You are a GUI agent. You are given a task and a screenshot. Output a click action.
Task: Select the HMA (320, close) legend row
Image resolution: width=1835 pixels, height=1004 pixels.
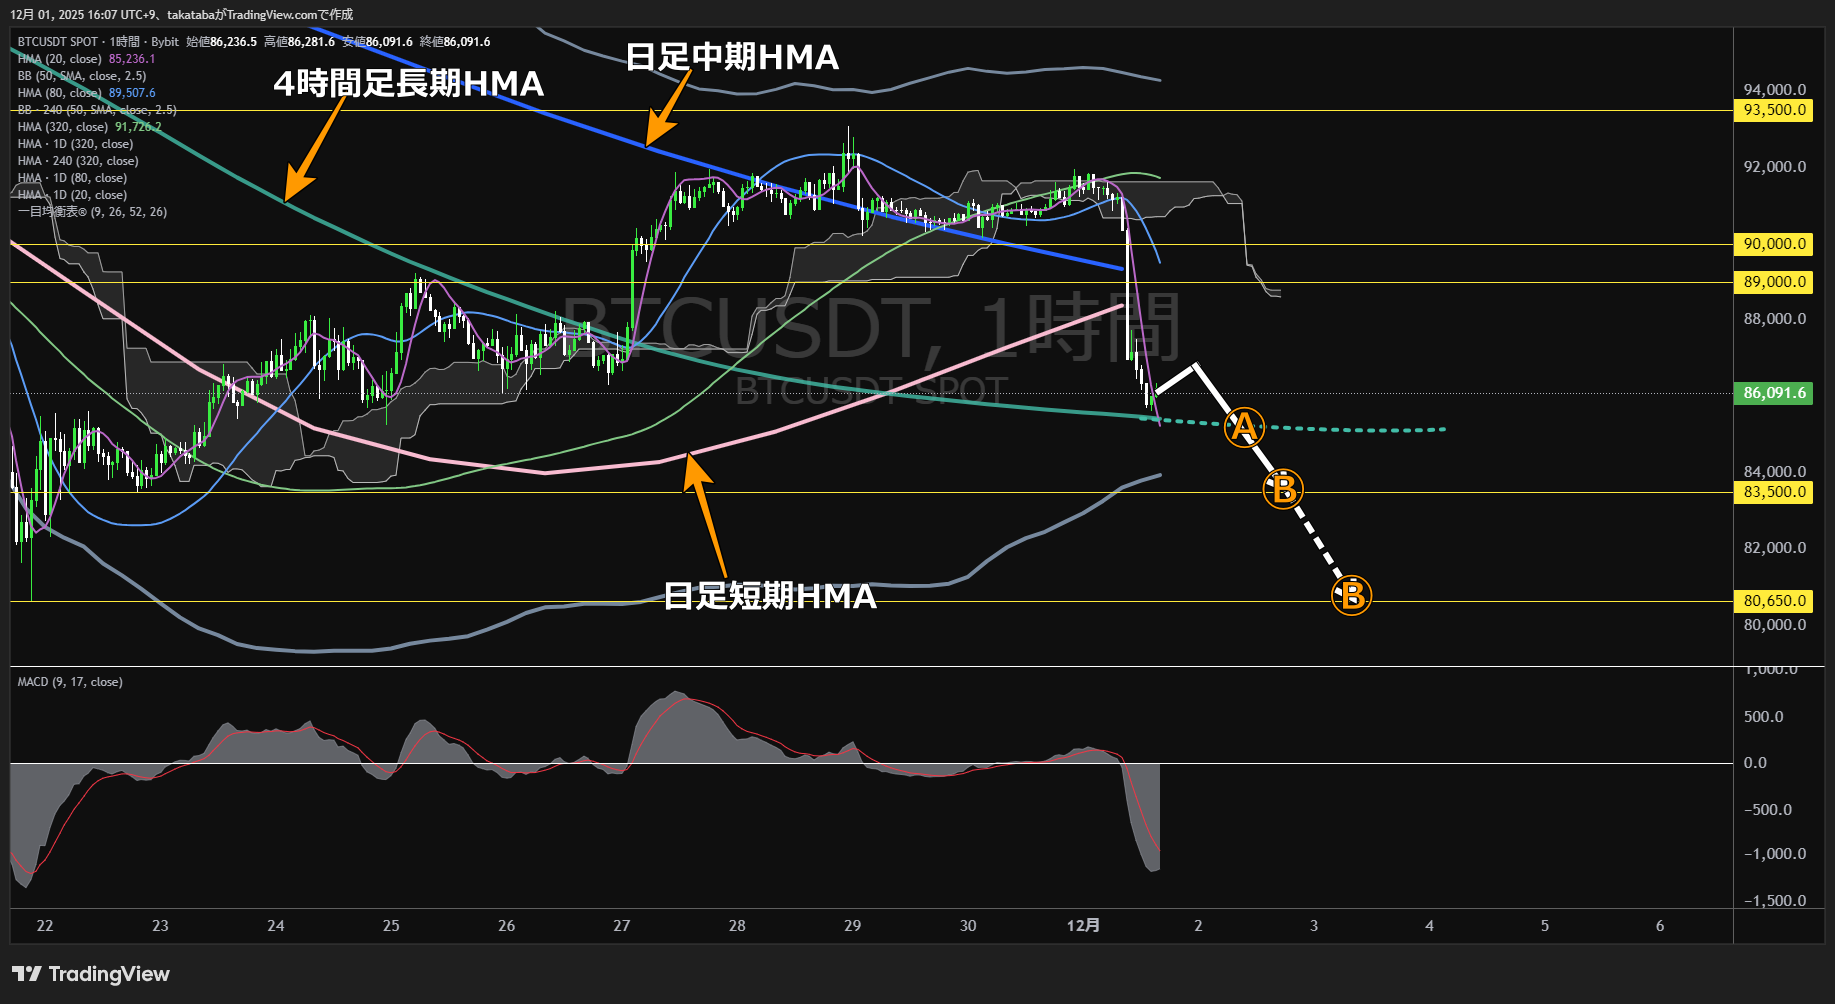tap(89, 127)
